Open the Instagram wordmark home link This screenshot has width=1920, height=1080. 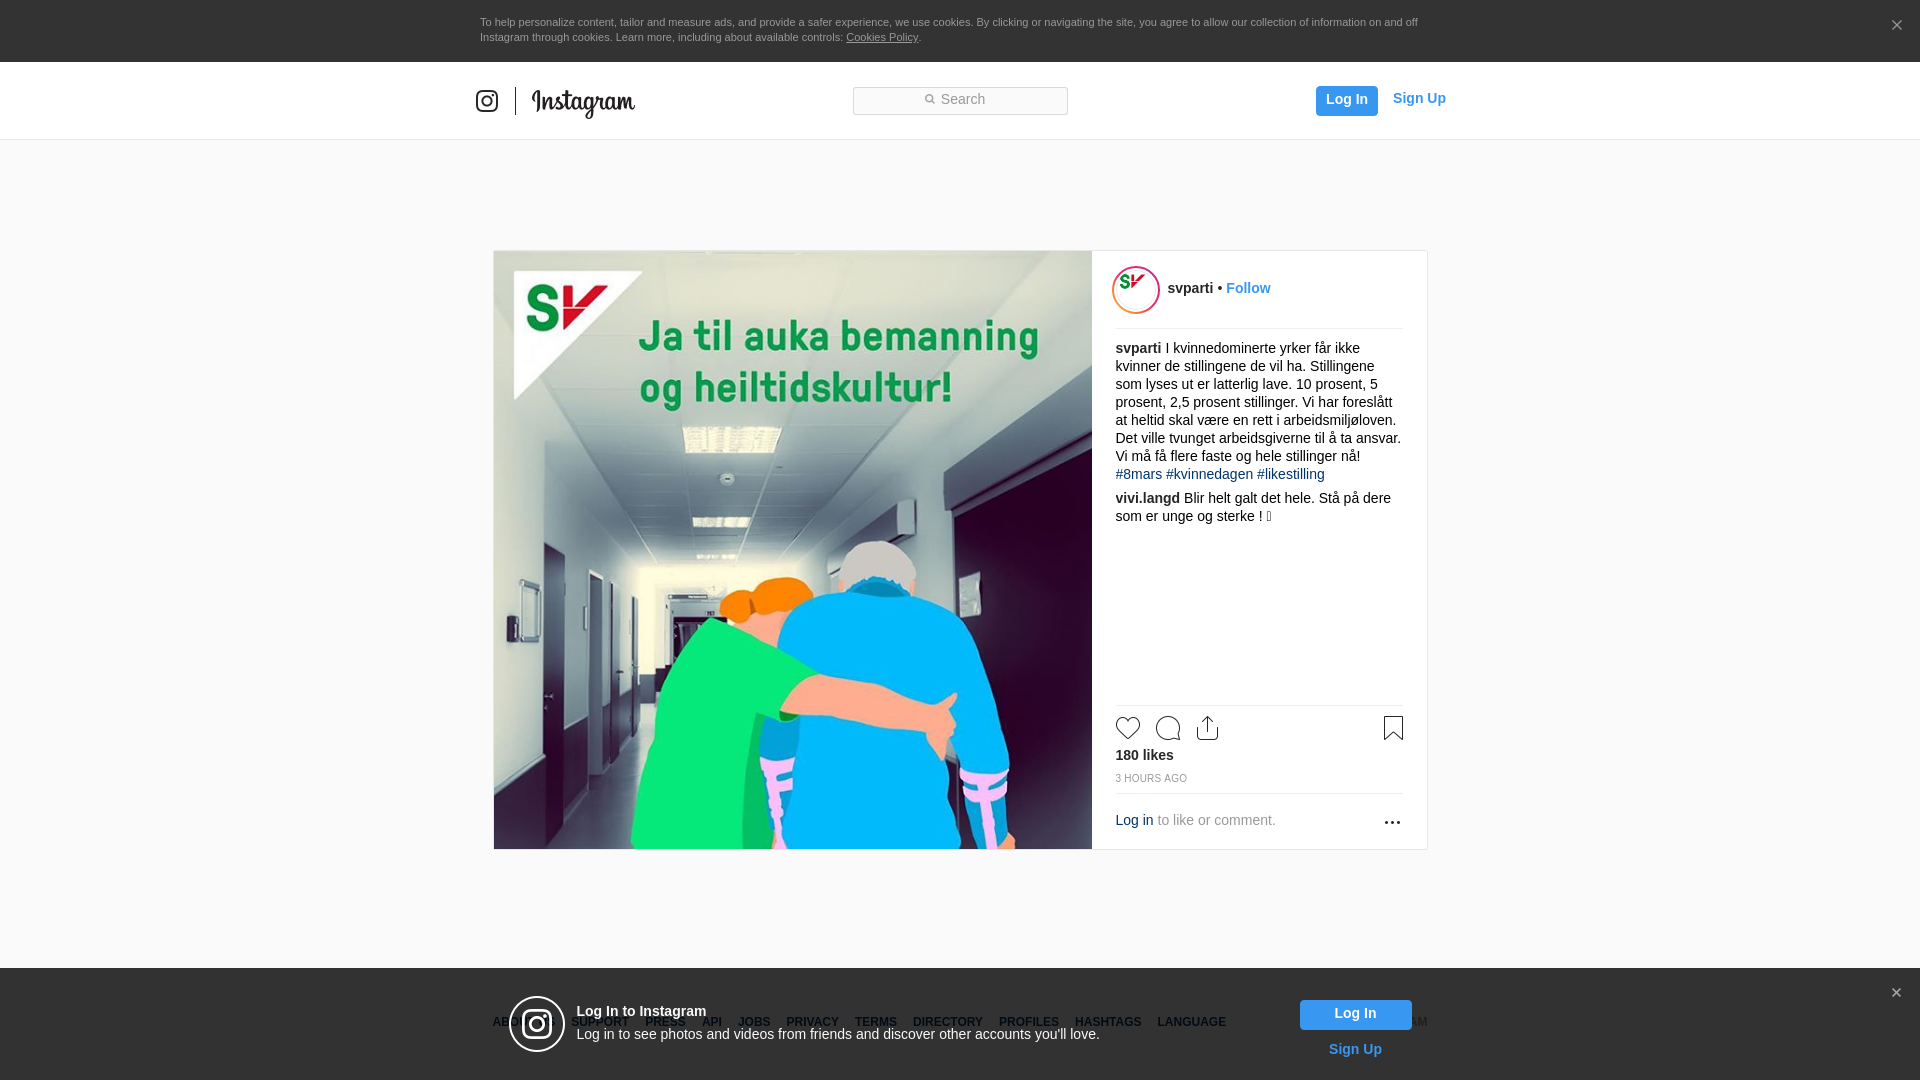coord(583,103)
